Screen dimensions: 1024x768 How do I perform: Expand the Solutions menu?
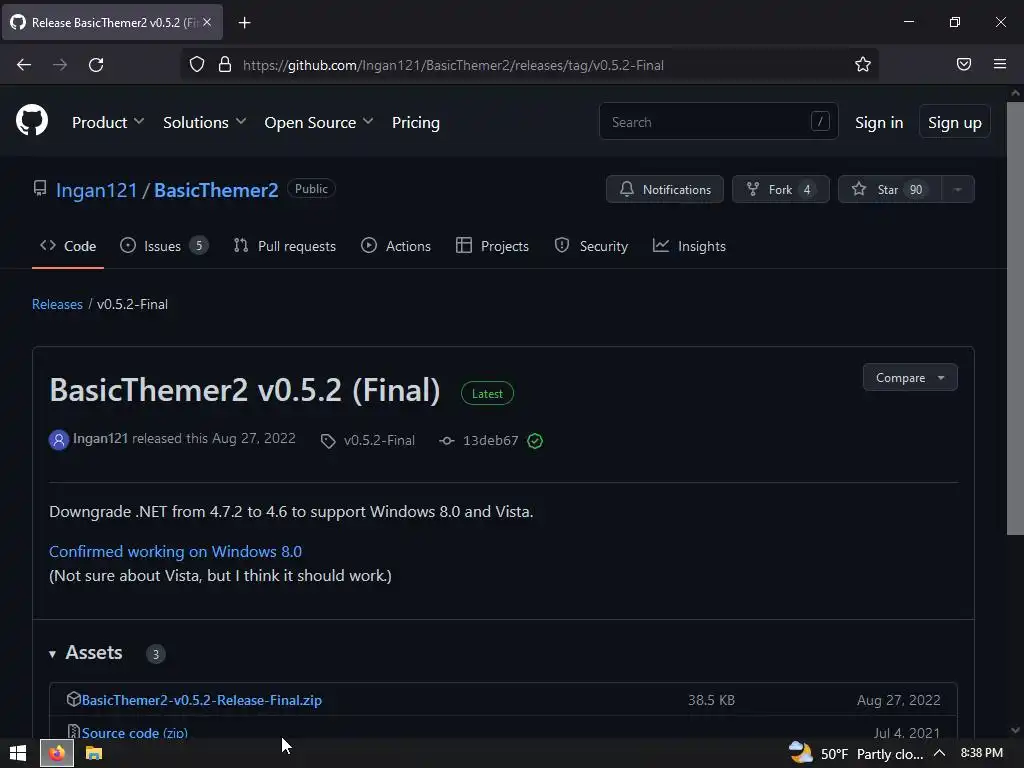pos(204,122)
